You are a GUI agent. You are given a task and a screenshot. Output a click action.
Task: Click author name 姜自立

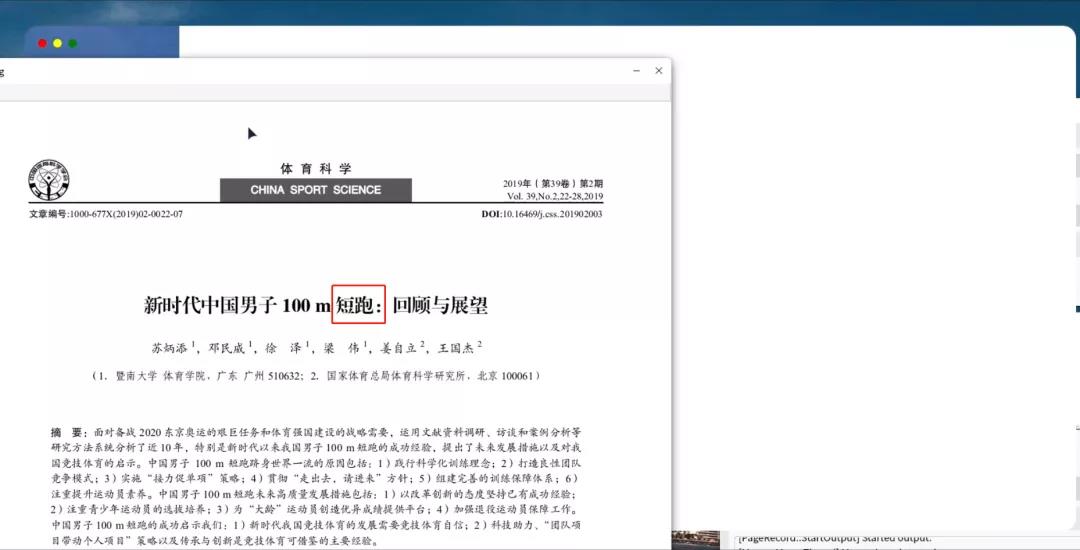[399, 348]
